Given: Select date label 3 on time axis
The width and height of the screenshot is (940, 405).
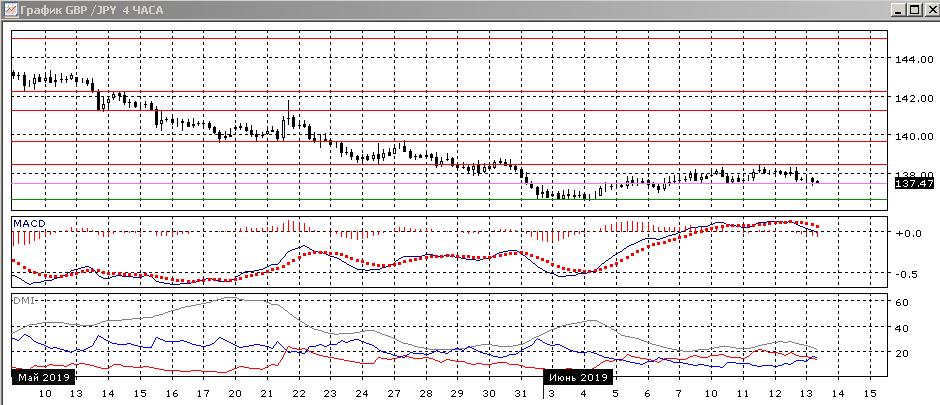Looking at the screenshot, I should (552, 394).
